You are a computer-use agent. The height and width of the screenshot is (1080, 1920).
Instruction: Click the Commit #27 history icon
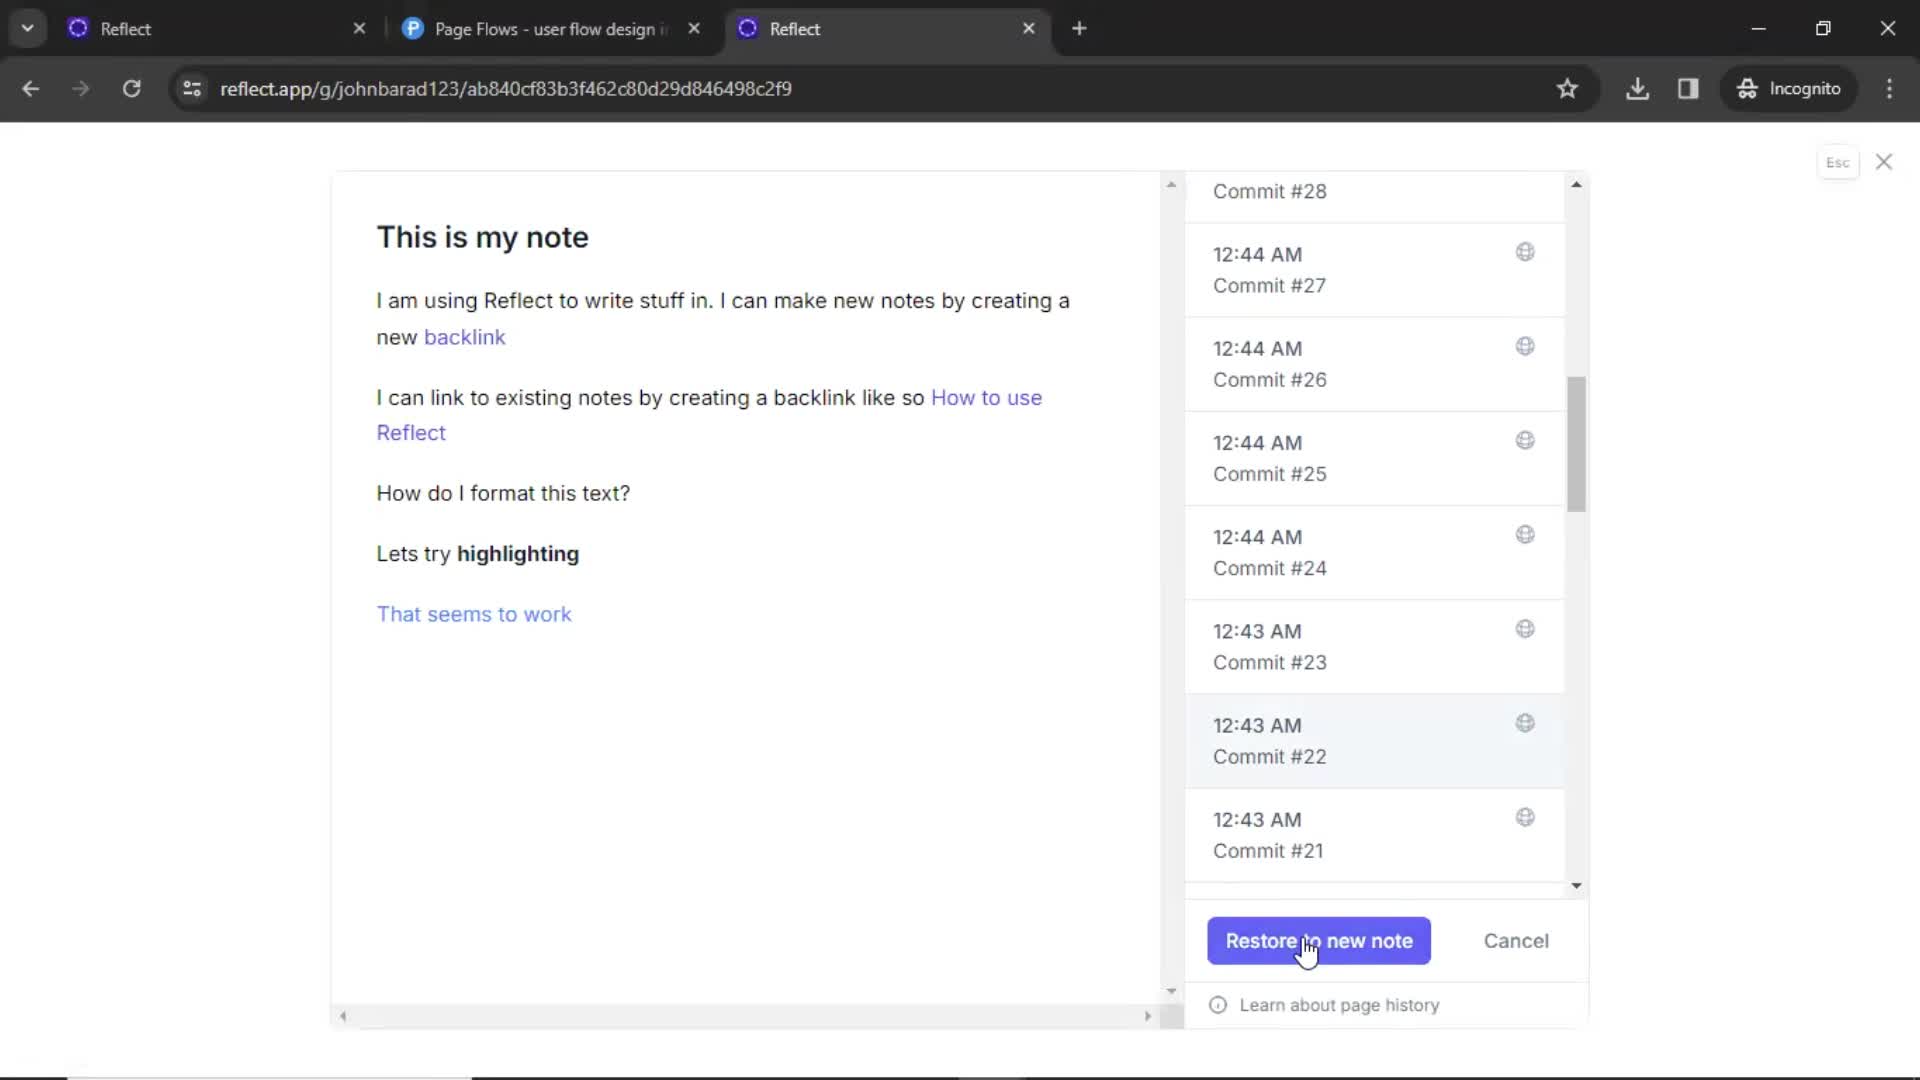pyautogui.click(x=1524, y=252)
